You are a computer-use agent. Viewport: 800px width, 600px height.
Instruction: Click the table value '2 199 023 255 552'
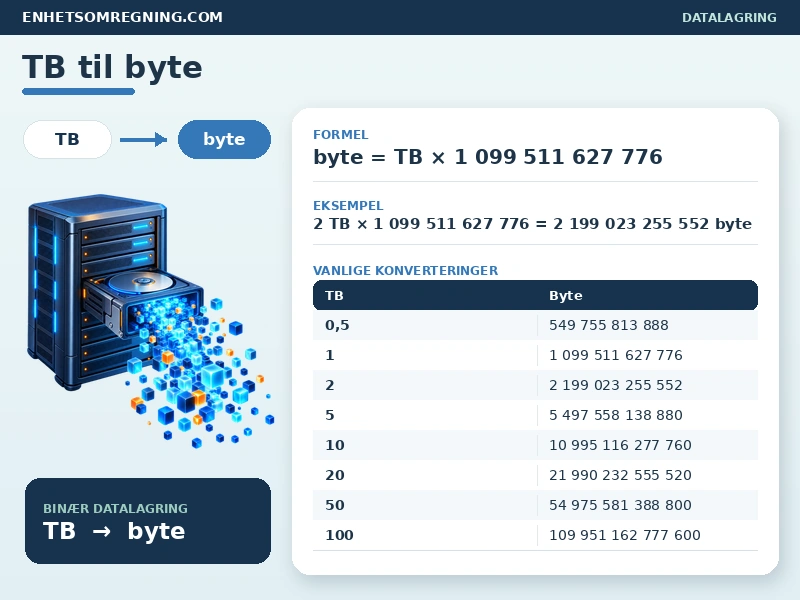[x=615, y=385]
